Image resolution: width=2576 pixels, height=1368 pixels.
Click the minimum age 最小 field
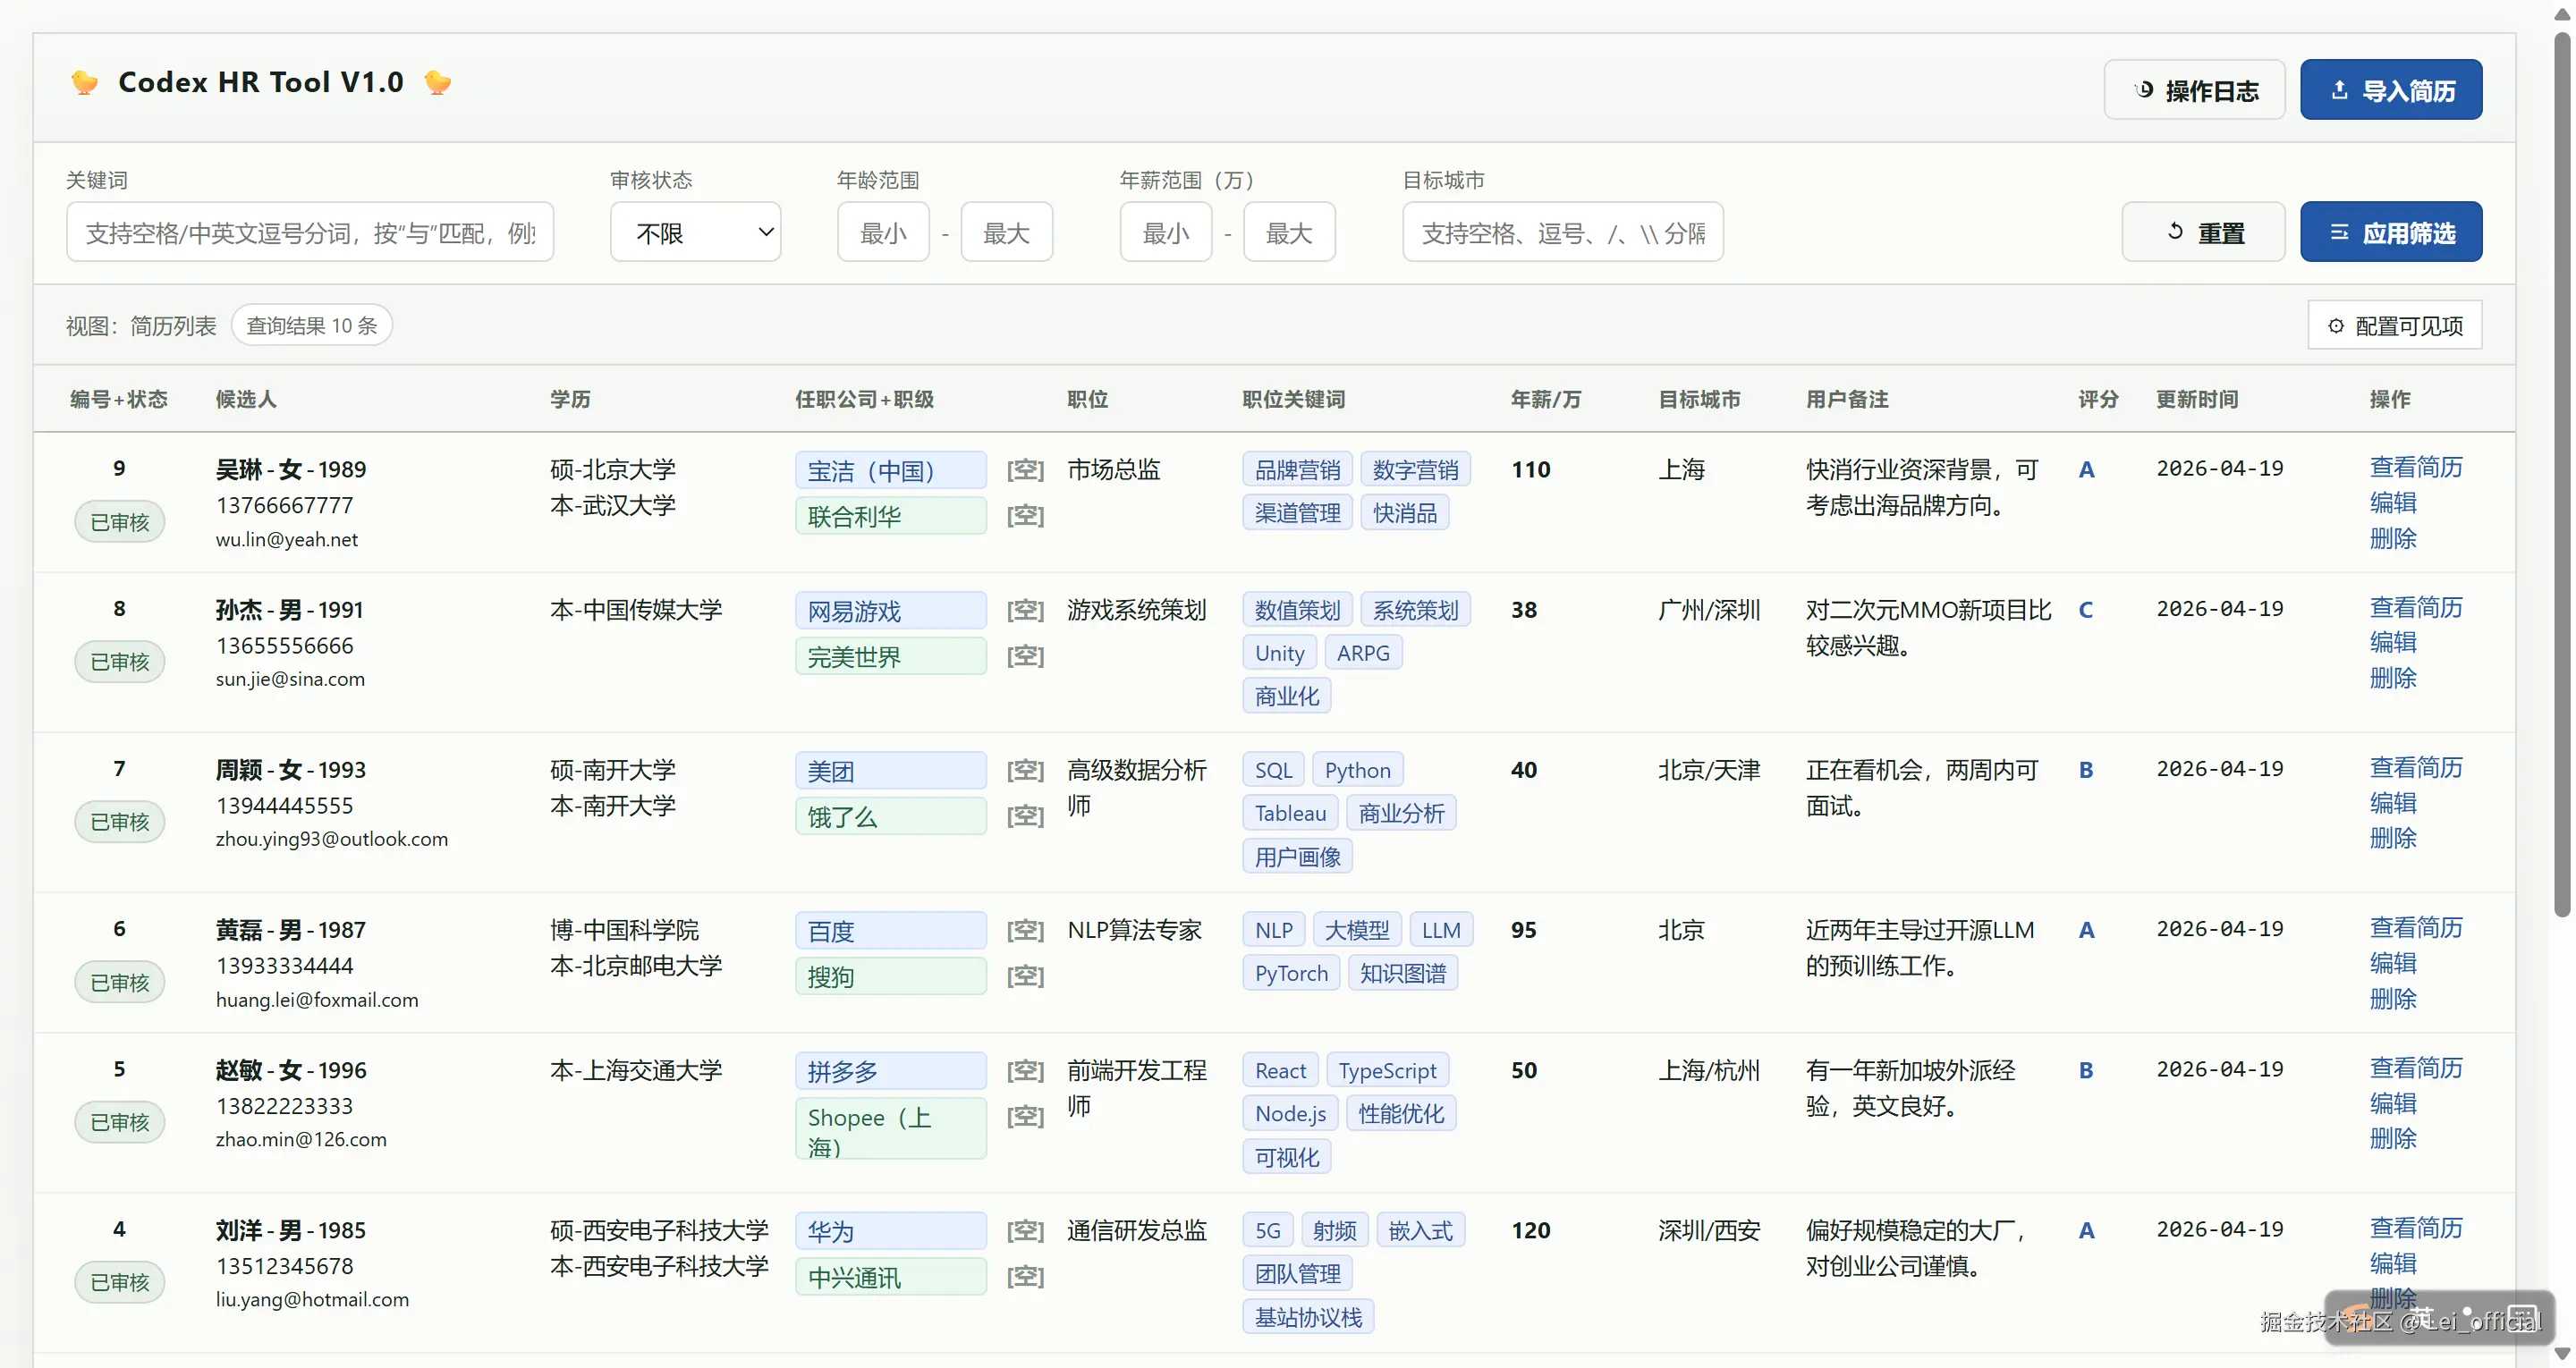tap(883, 232)
